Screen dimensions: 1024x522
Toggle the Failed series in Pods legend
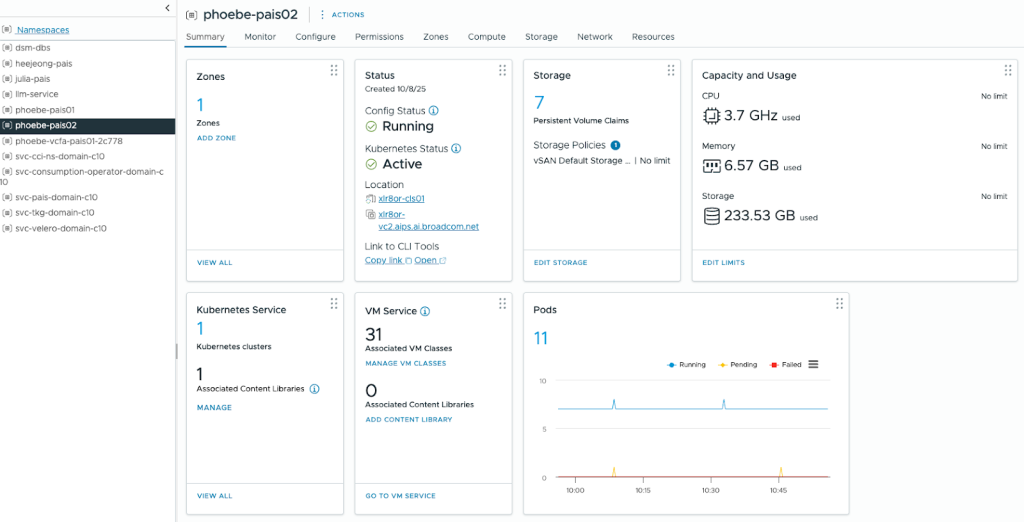coord(786,365)
